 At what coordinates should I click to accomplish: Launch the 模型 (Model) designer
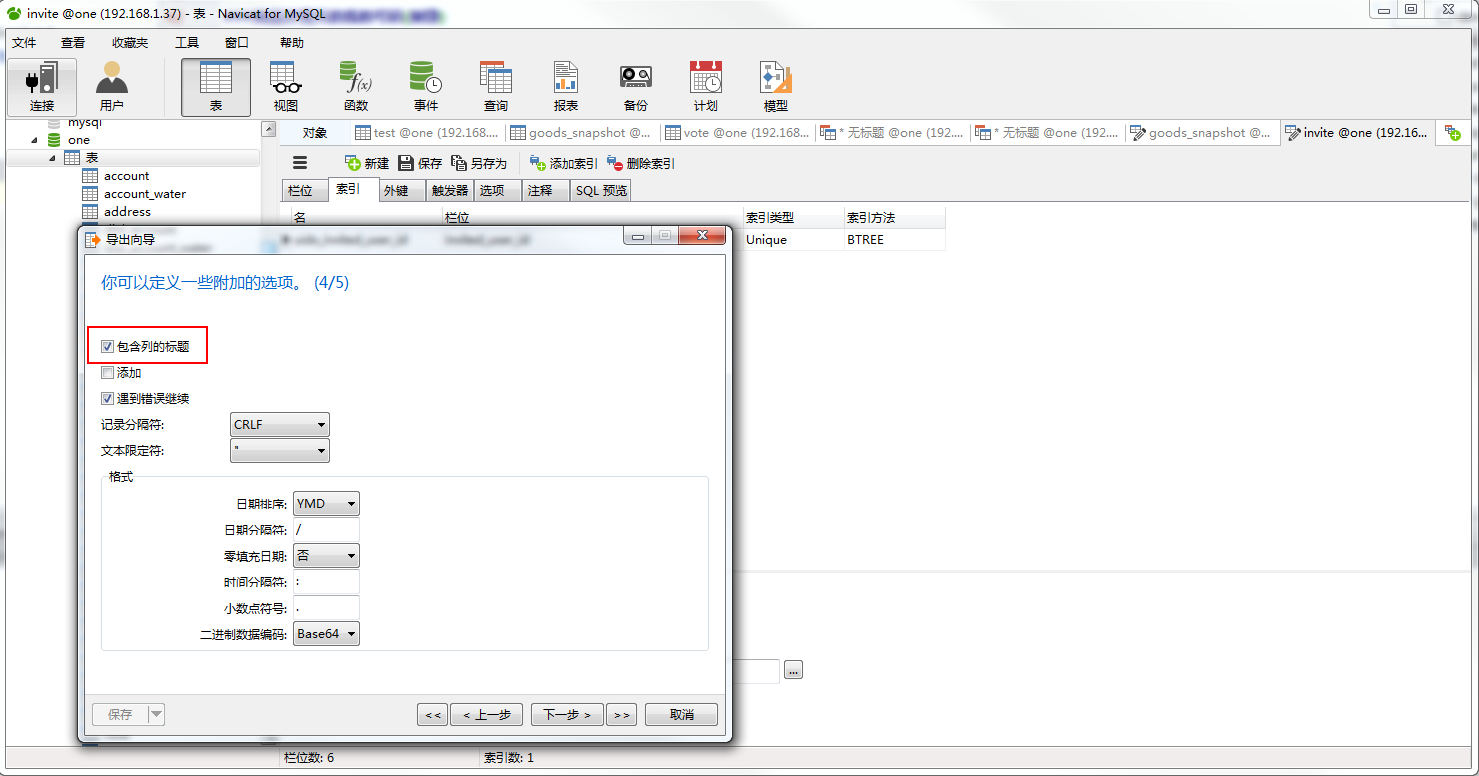tap(774, 85)
